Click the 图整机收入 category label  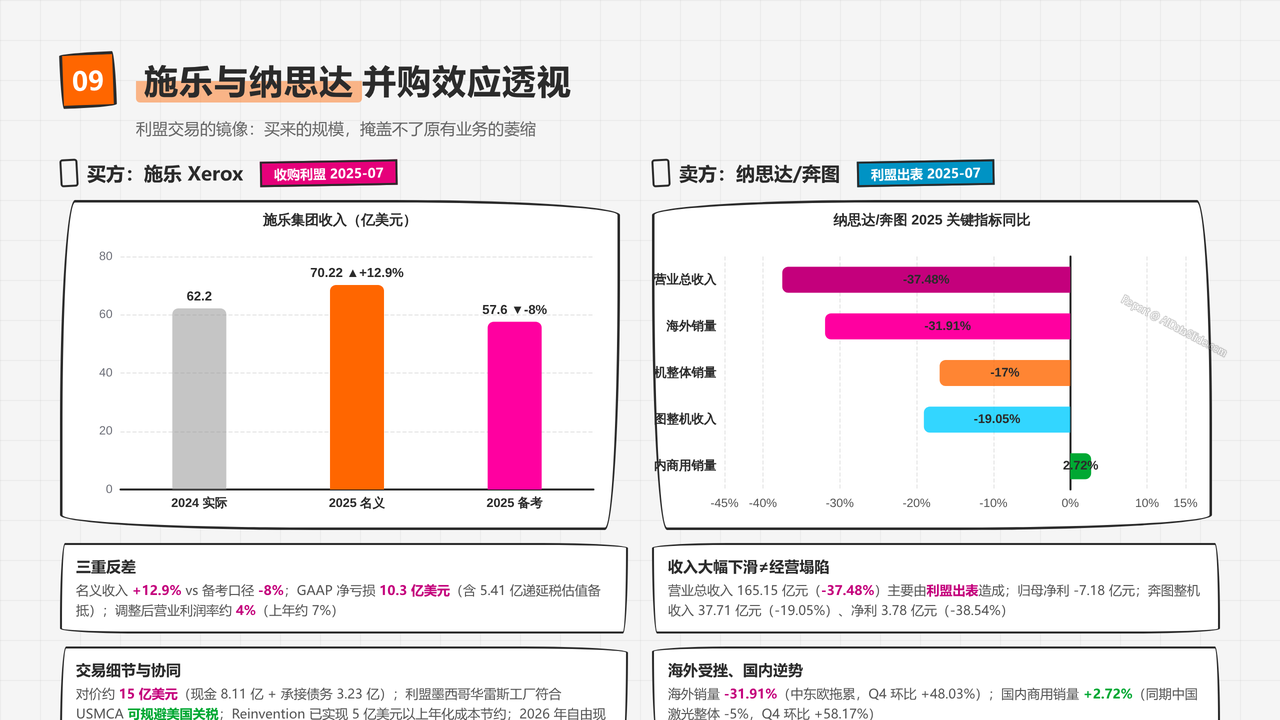pos(685,419)
